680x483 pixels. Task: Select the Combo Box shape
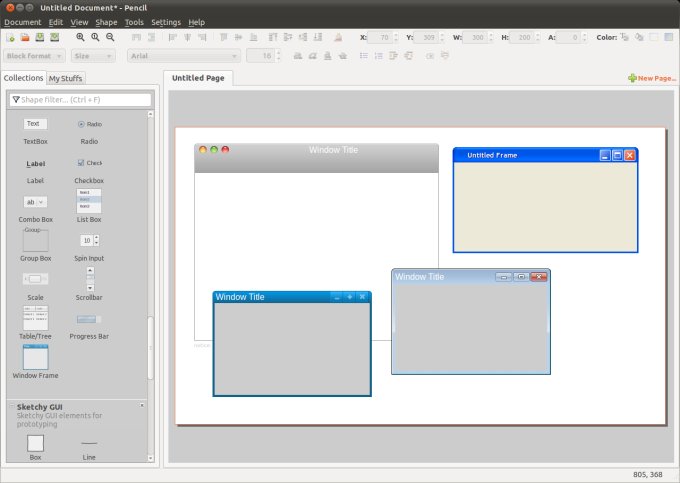click(x=36, y=209)
